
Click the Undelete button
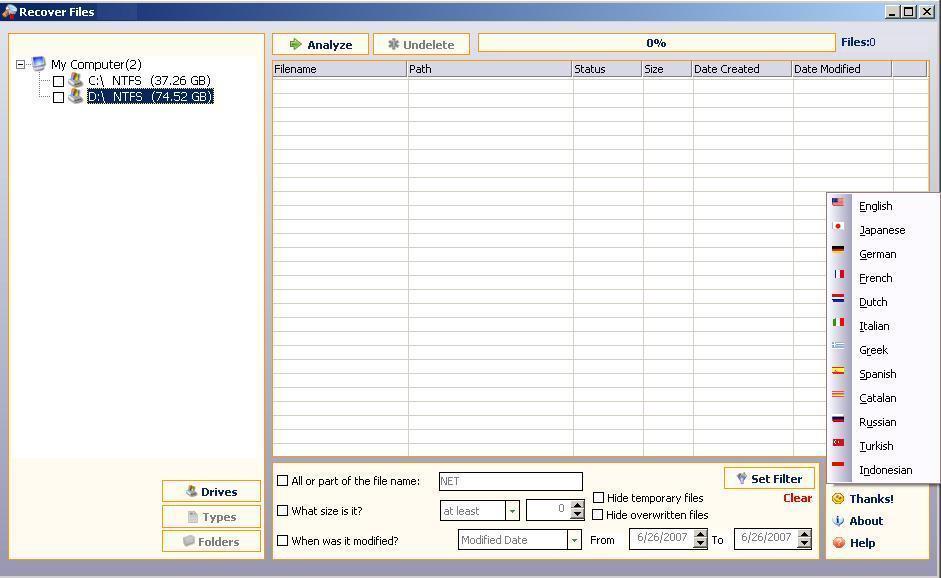[421, 43]
